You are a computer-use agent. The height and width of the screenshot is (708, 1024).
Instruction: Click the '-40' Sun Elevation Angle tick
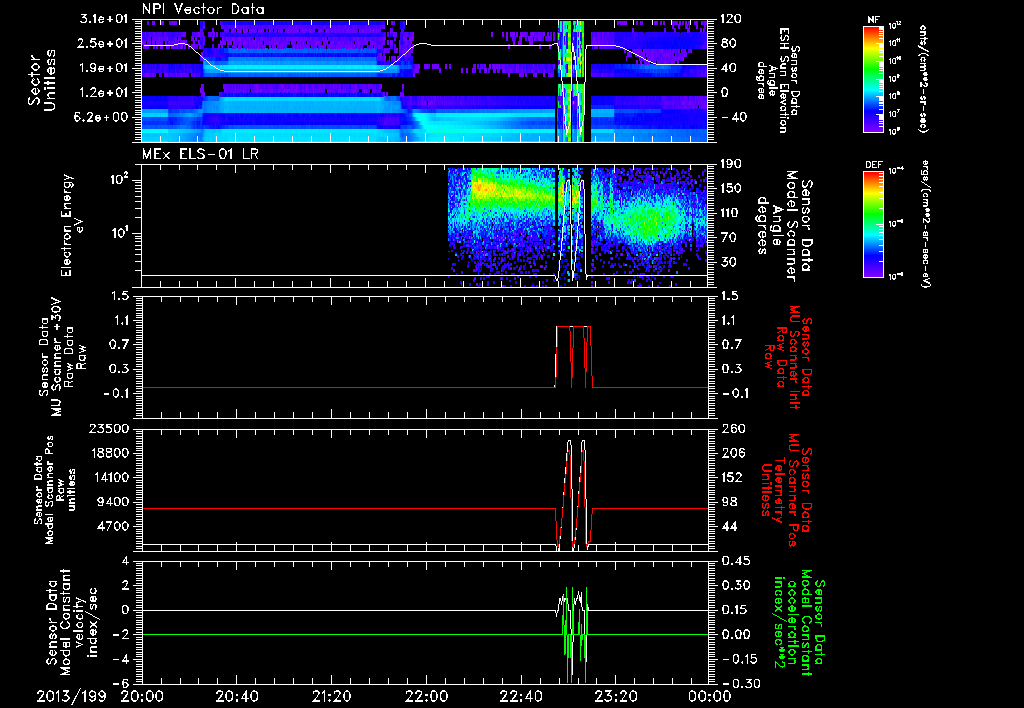(728, 117)
